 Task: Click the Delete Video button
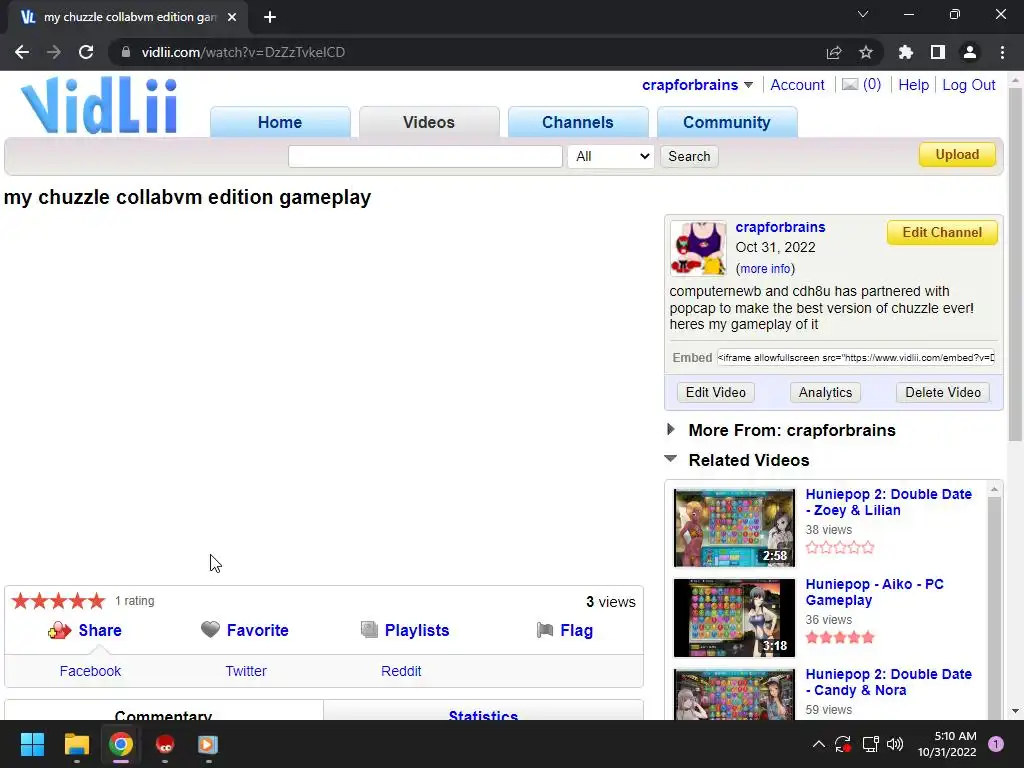click(943, 392)
